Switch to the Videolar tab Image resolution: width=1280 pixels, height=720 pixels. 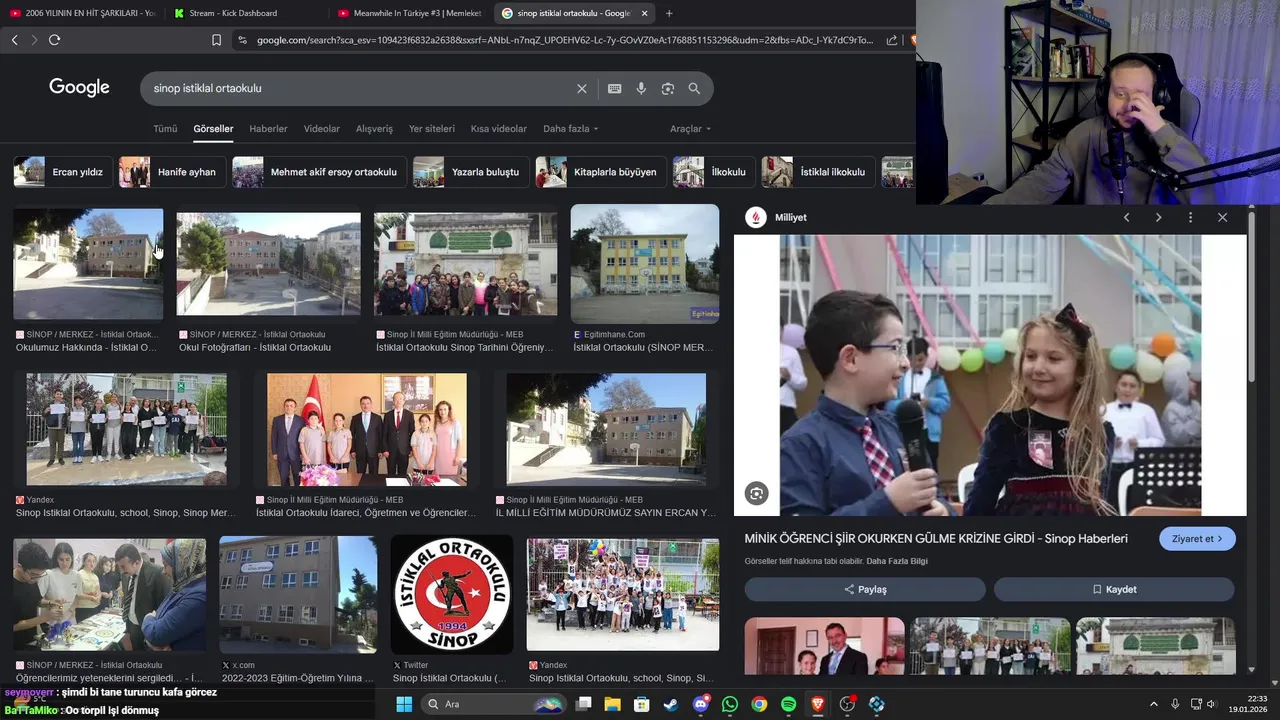(x=322, y=129)
